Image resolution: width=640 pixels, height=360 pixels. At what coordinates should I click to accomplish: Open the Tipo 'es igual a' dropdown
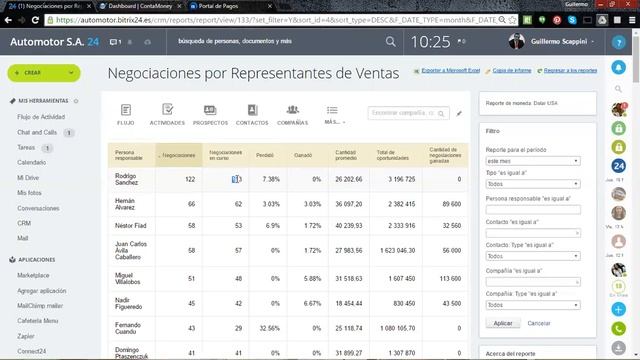pos(533,184)
